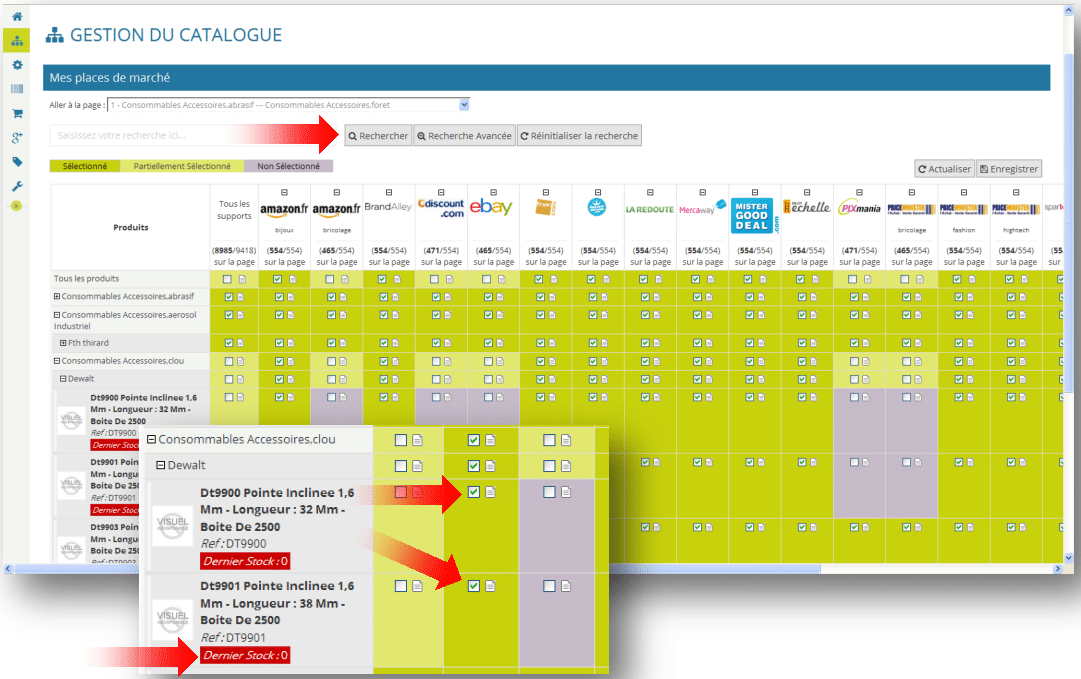Select the catalogue hierarchy sidebar icon
This screenshot has width=1081, height=679.
[x=17, y=41]
